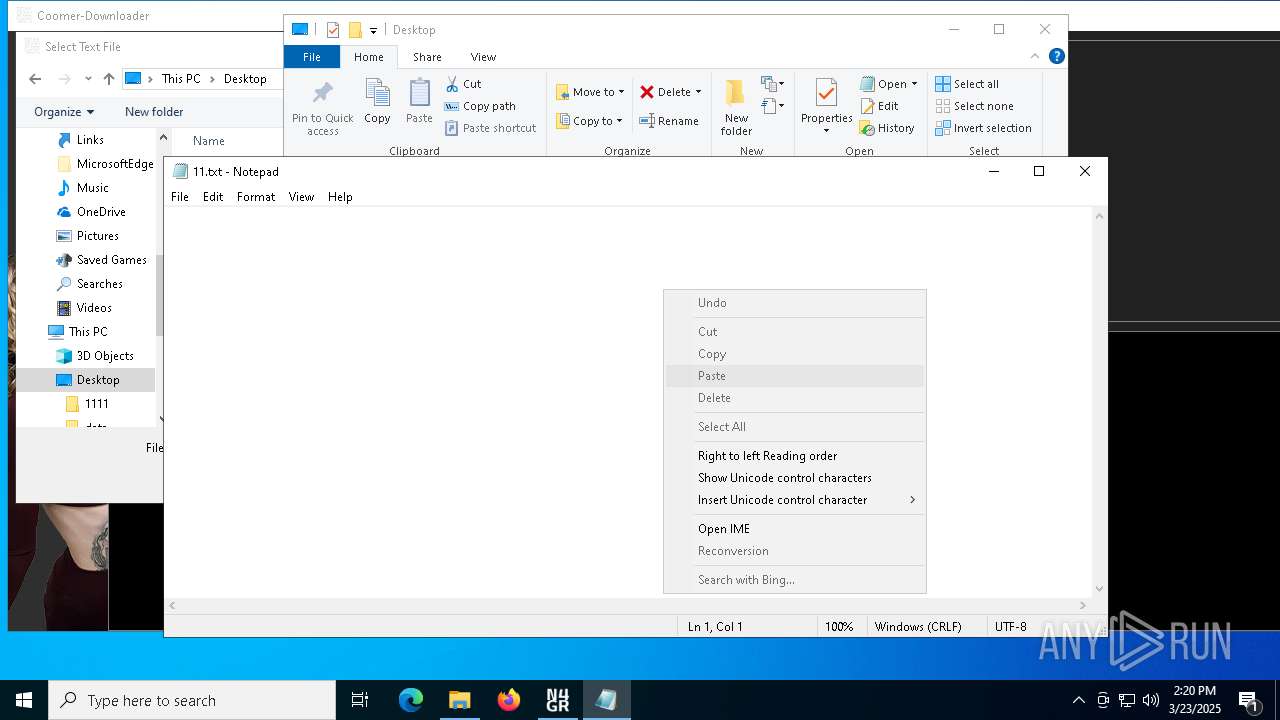
Task: Open the Notepad File menu
Action: pos(180,197)
